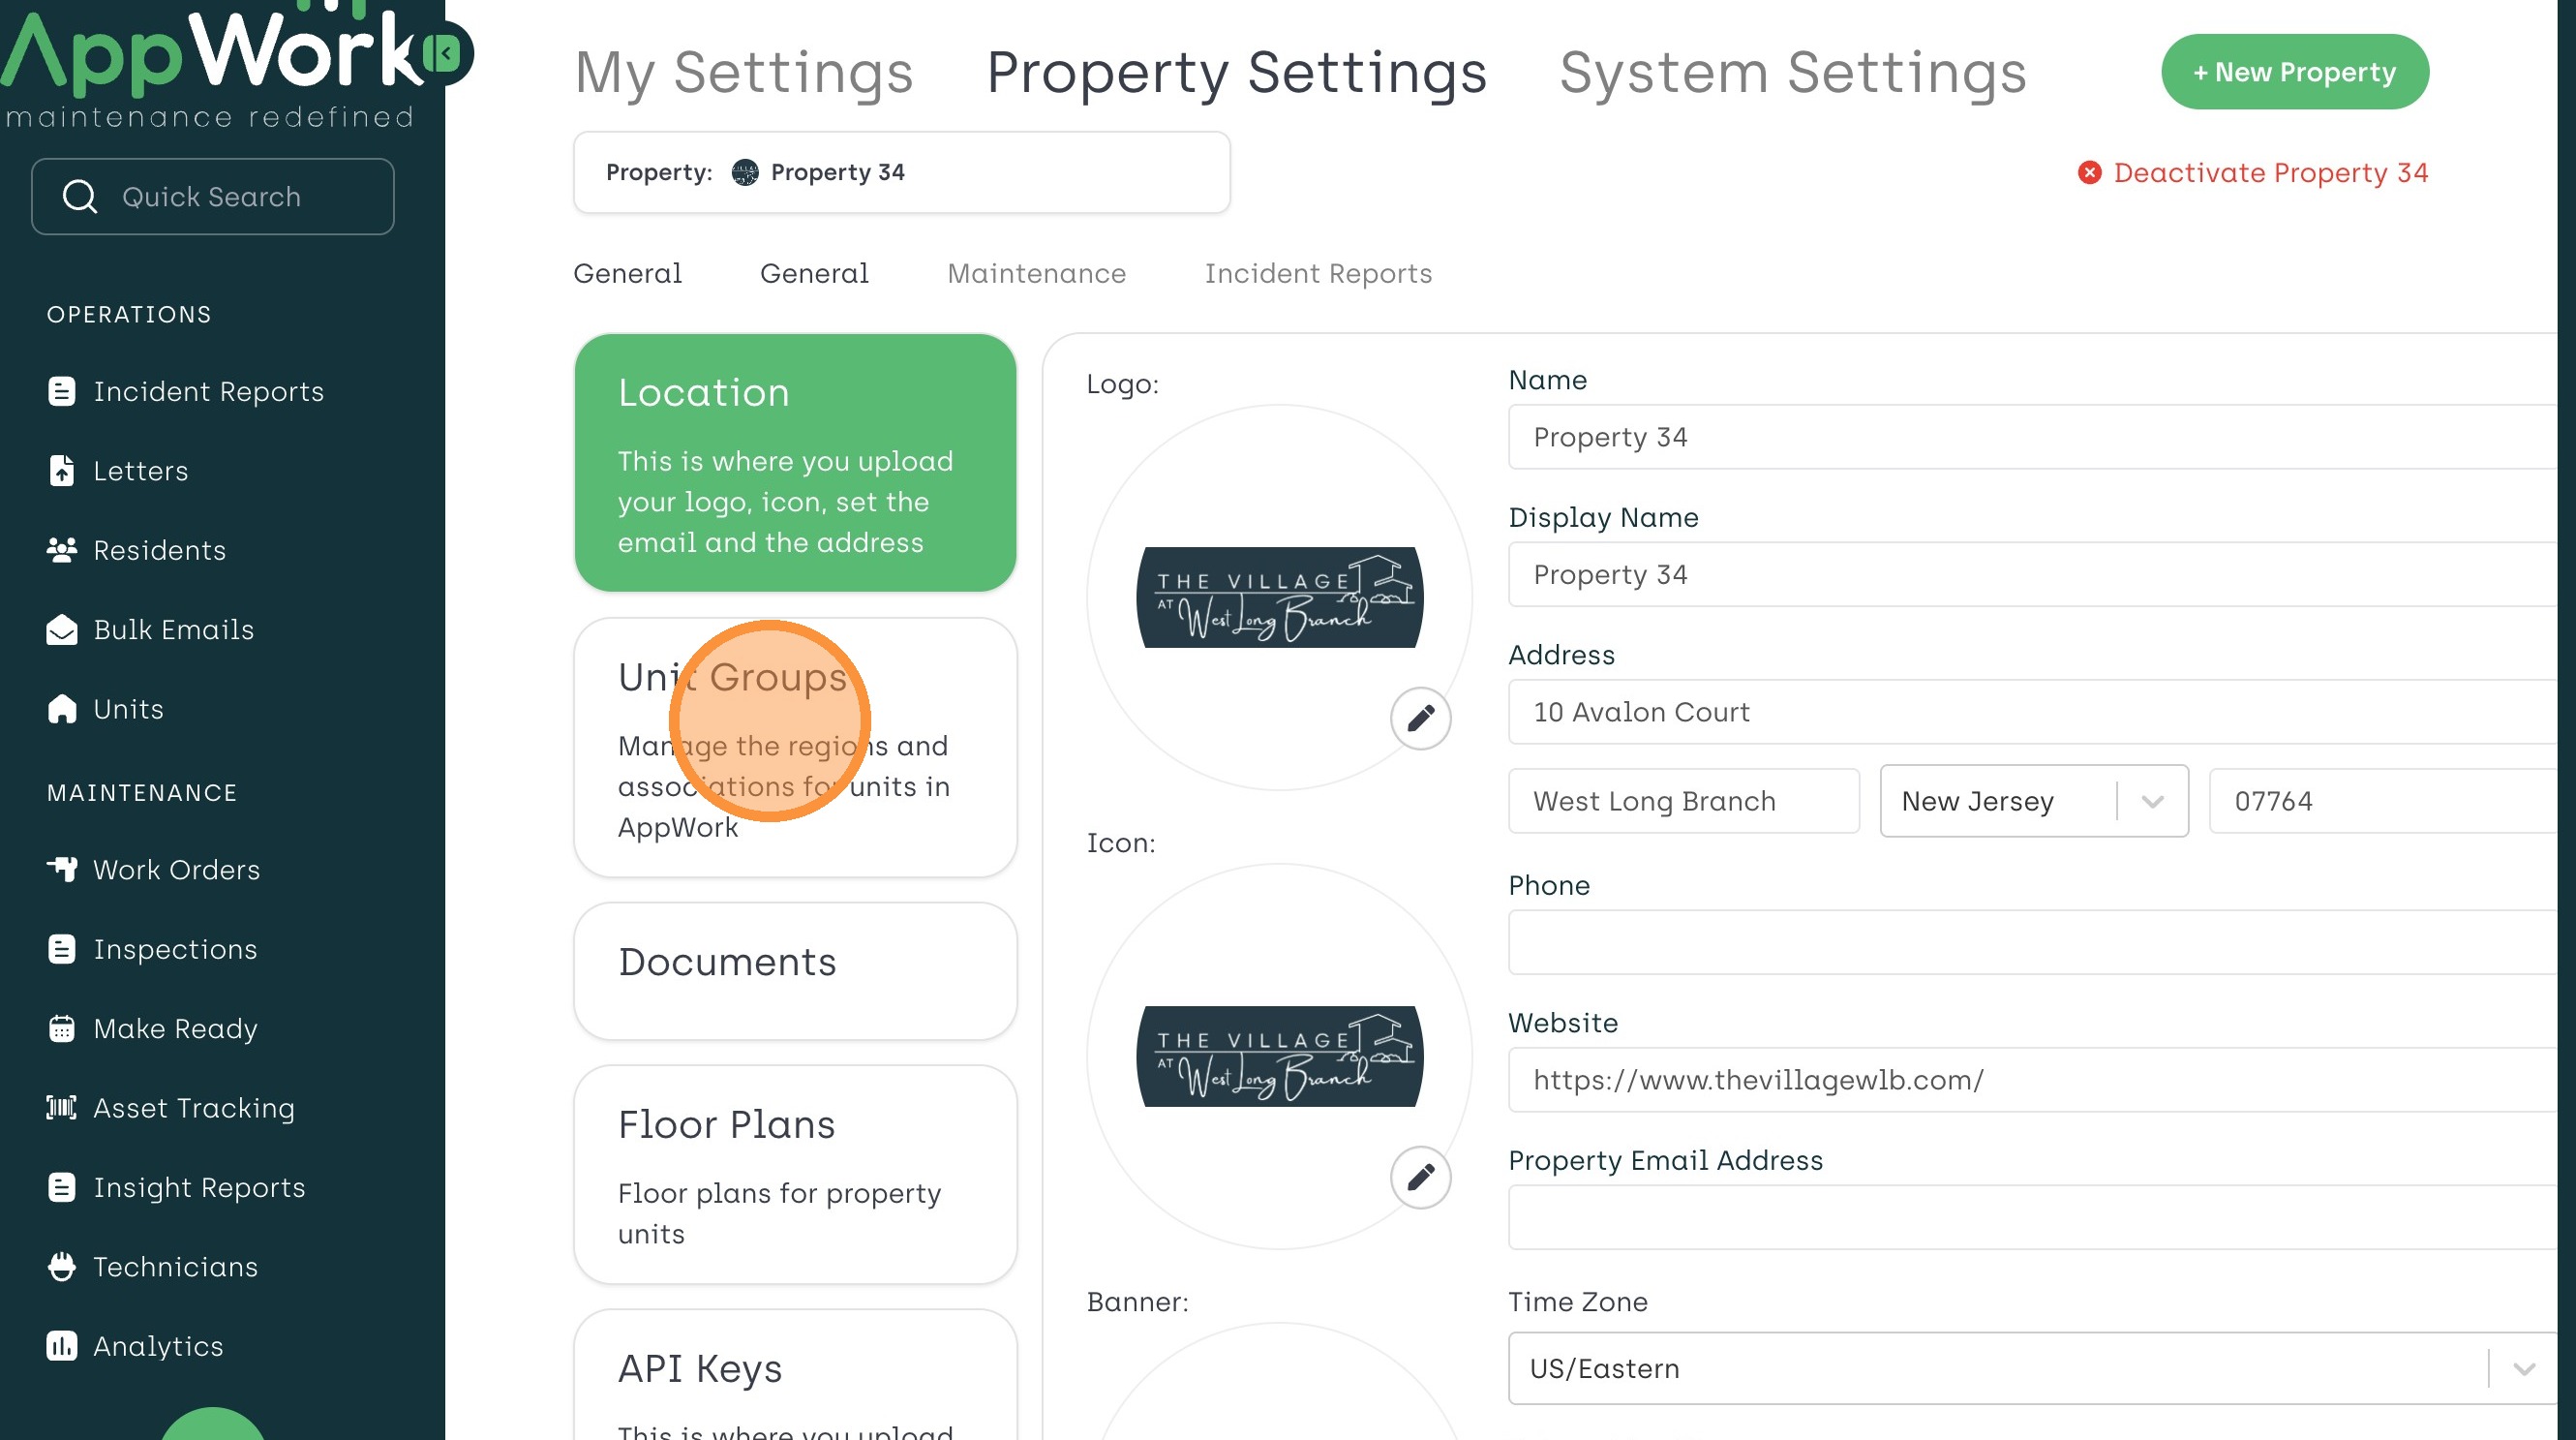
Task: Open the US/Eastern time zone dropdown
Action: coord(2523,1368)
